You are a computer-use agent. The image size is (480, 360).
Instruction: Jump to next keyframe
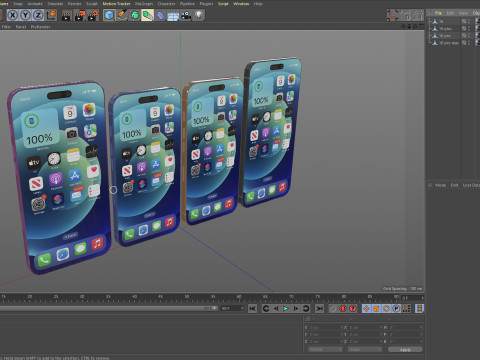point(306,309)
